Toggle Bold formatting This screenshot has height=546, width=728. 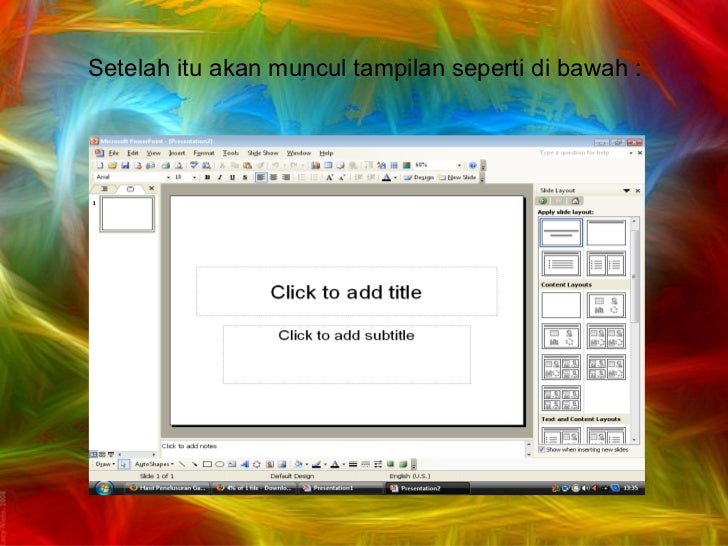point(207,177)
